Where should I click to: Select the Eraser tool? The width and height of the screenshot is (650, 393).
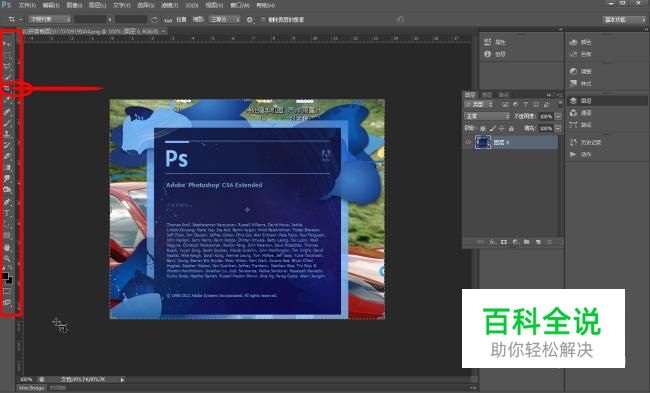7,156
